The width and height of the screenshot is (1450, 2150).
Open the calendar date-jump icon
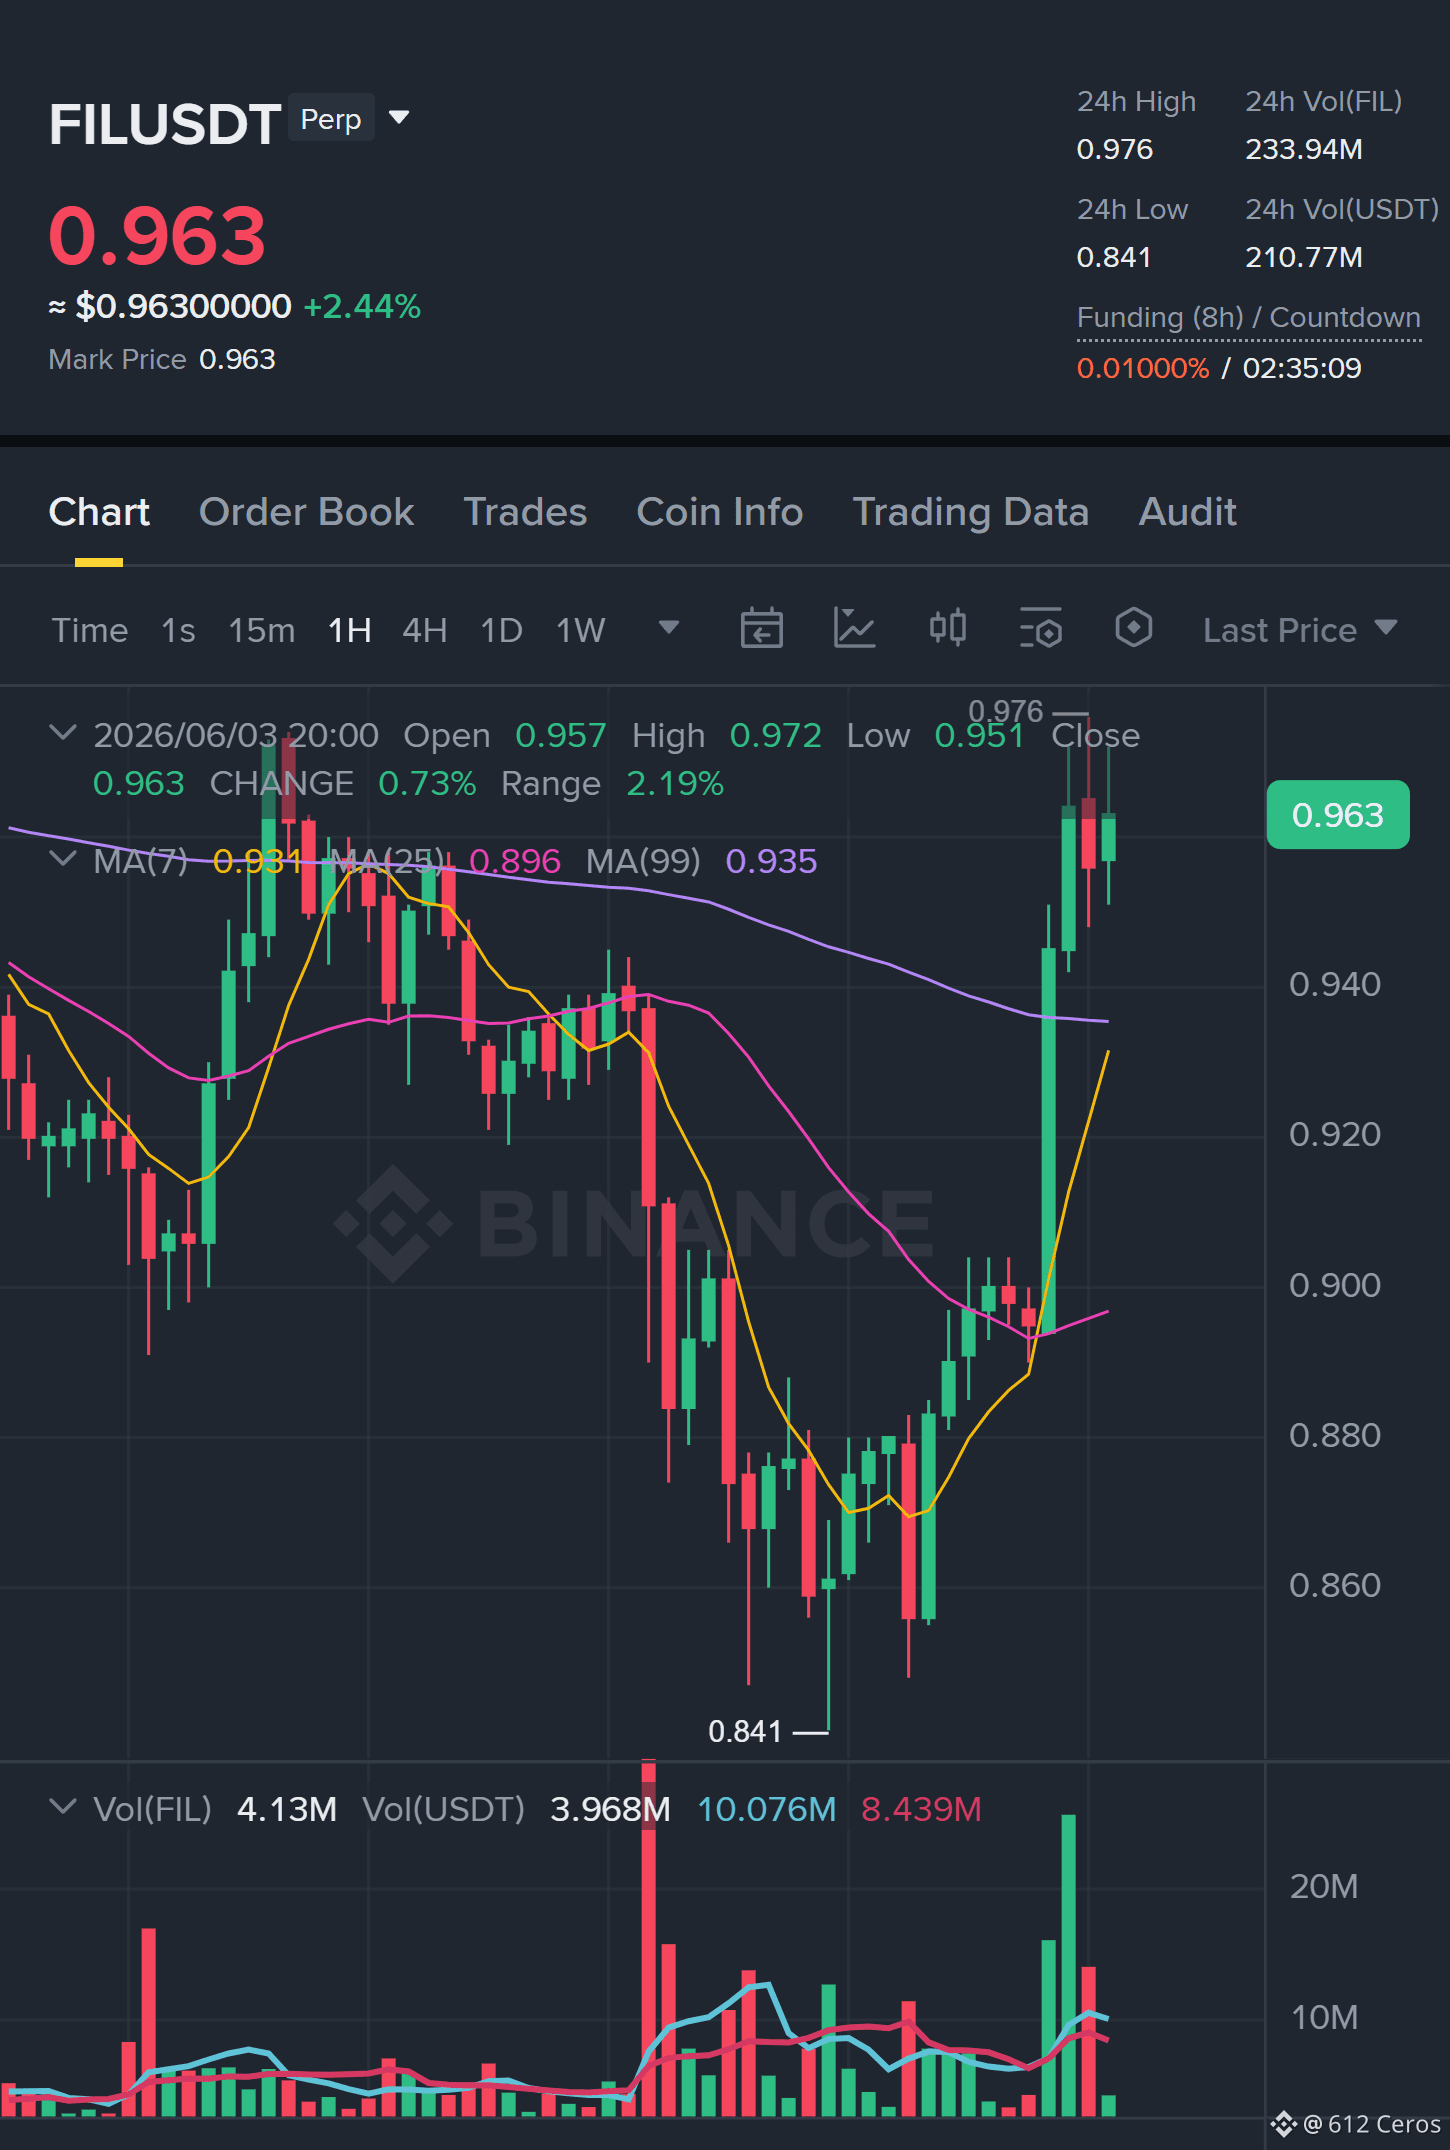(x=761, y=629)
